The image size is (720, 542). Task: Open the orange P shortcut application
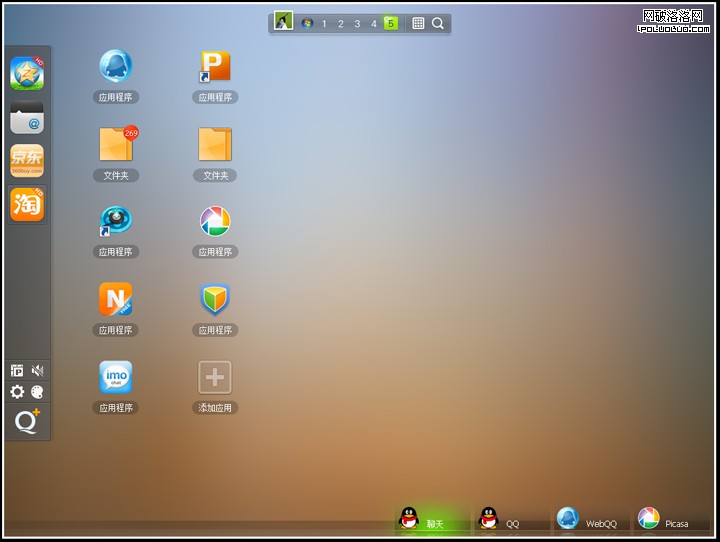215,66
